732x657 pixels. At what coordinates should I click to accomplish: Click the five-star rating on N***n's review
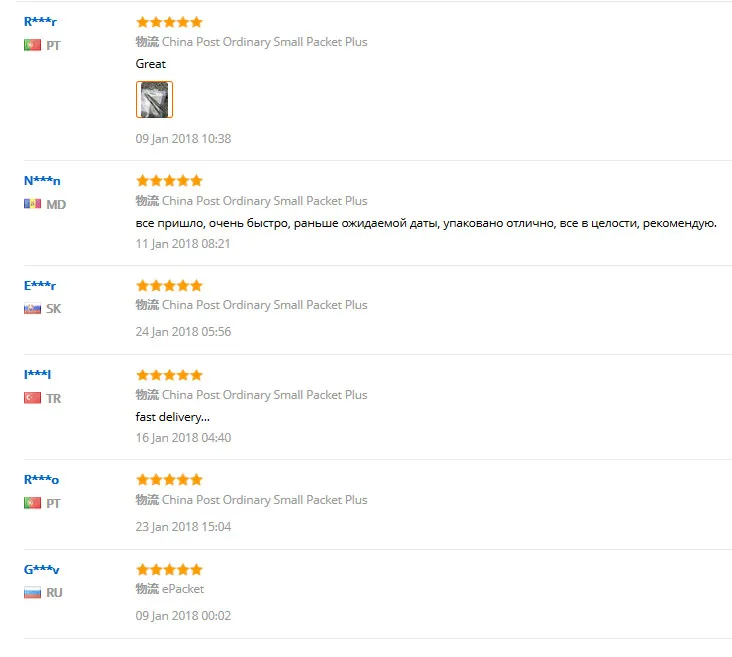pyautogui.click(x=169, y=180)
